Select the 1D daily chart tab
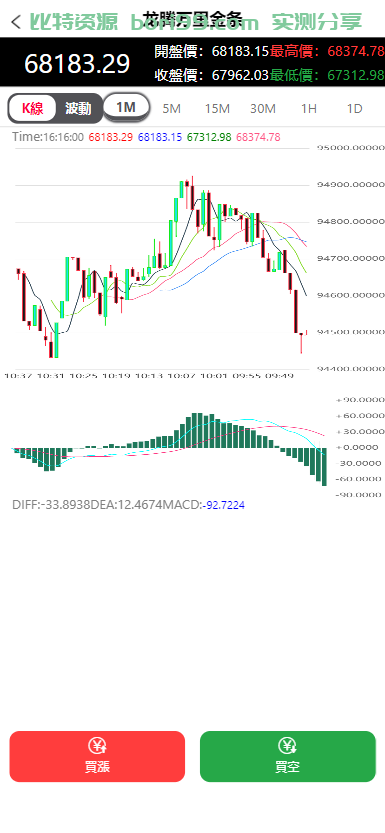This screenshot has width=385, height=833. point(354,109)
